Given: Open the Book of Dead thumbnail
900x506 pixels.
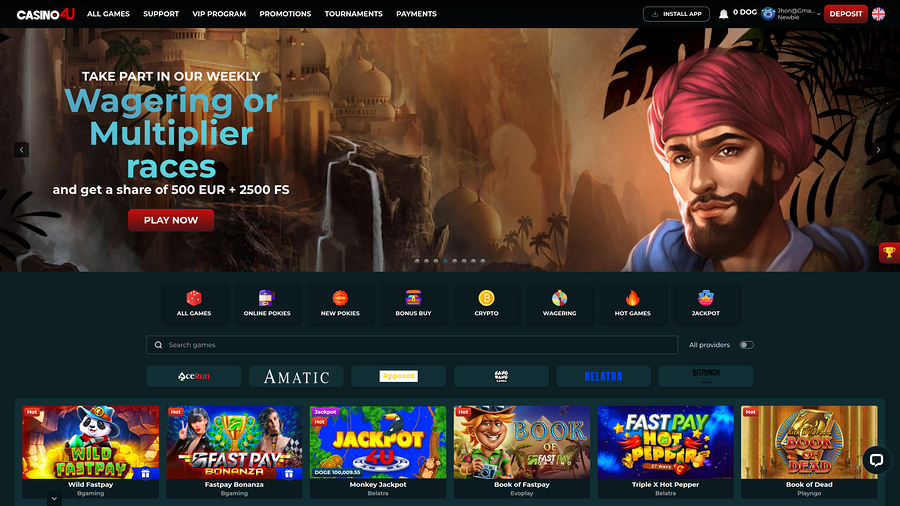Looking at the screenshot, I should click(x=809, y=442).
